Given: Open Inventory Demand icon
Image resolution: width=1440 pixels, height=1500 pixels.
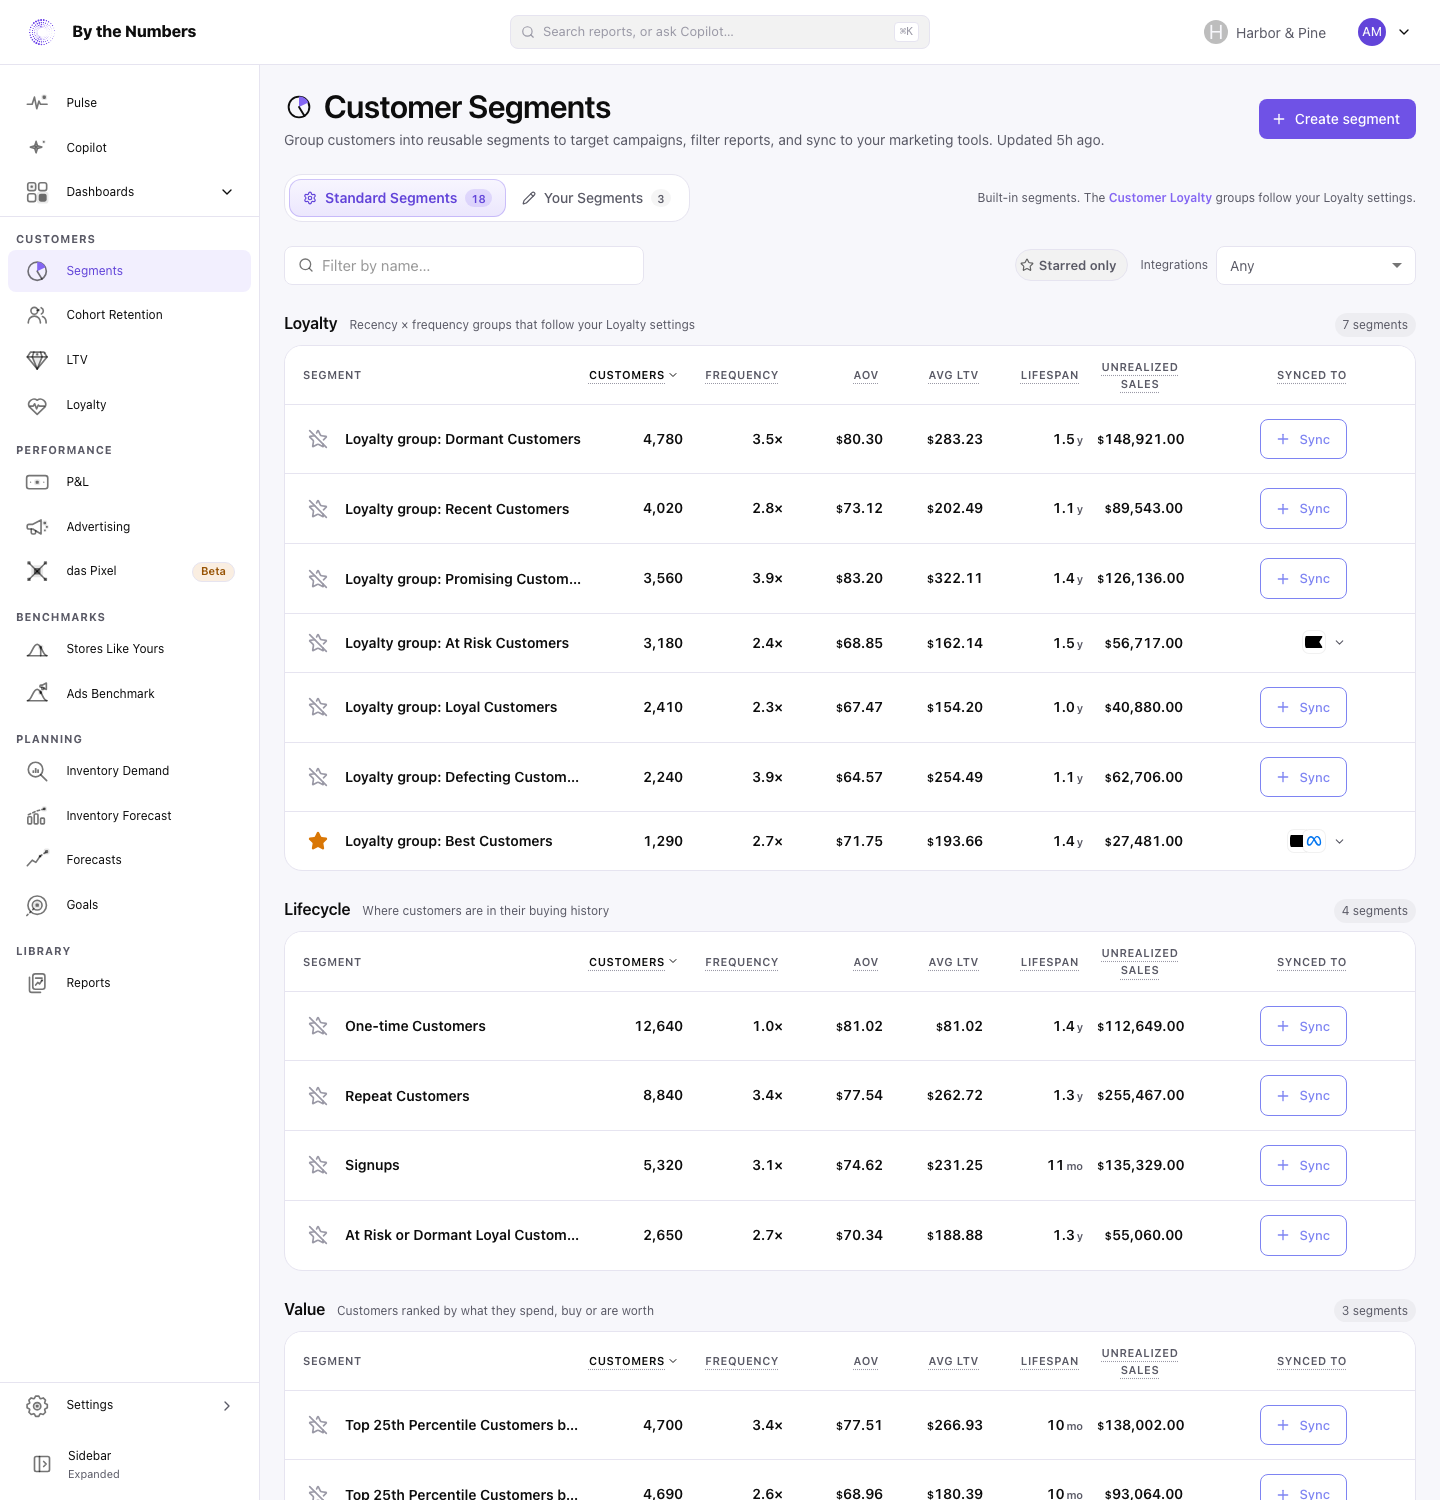Looking at the screenshot, I should pos(37,771).
